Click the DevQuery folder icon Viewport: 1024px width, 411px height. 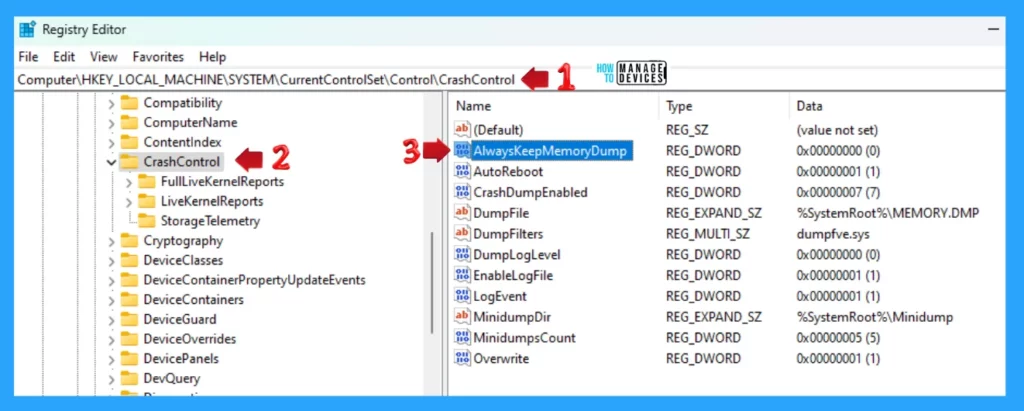click(129, 378)
